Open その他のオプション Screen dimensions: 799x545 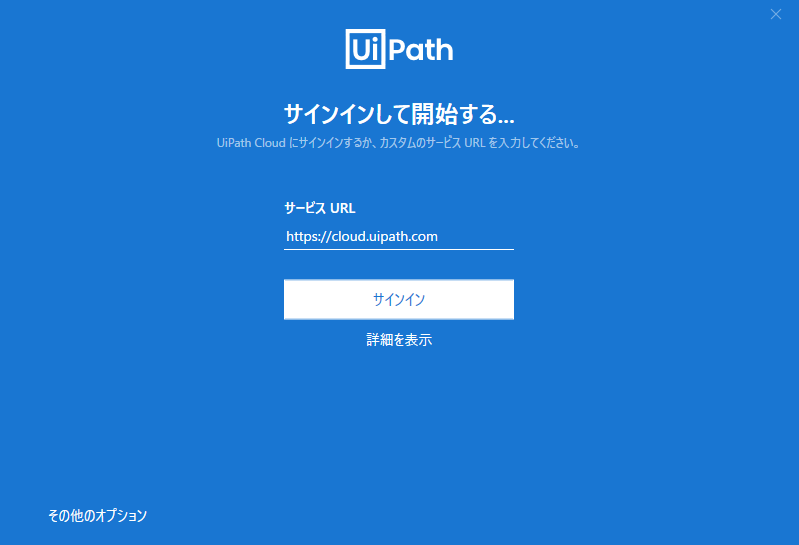pyautogui.click(x=97, y=516)
